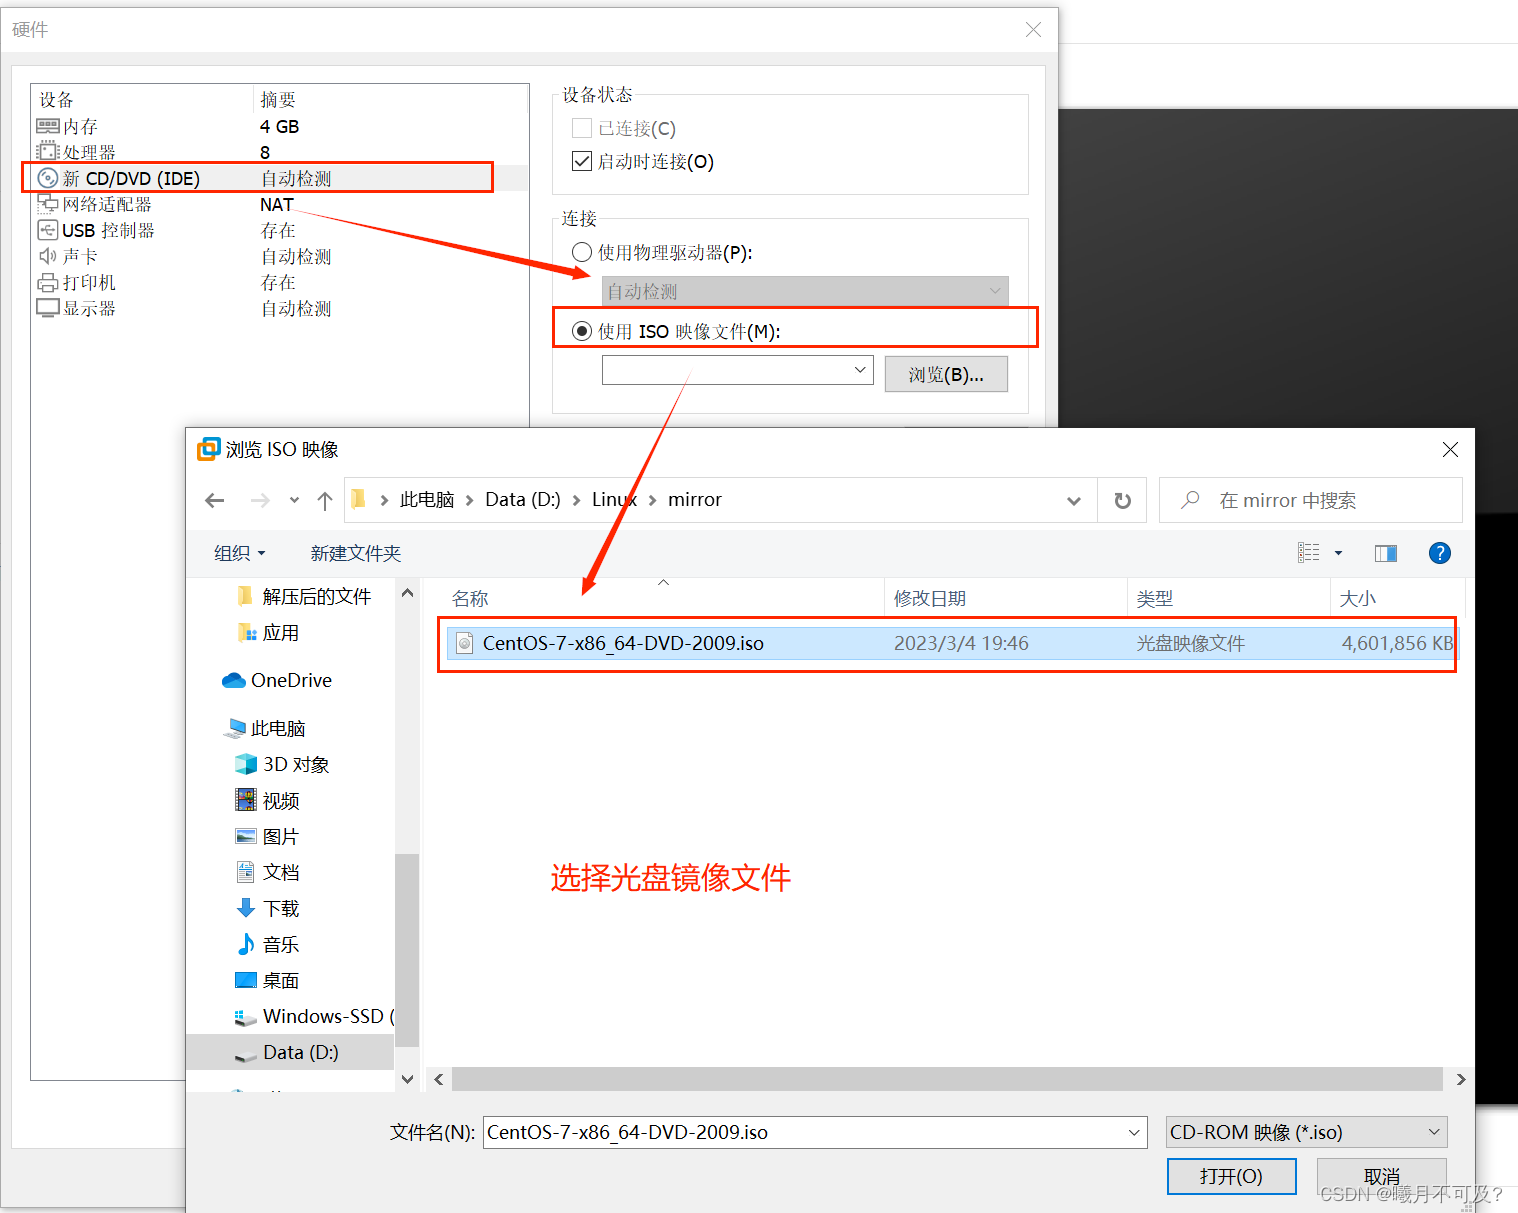Open the 组织 menu

click(240, 553)
